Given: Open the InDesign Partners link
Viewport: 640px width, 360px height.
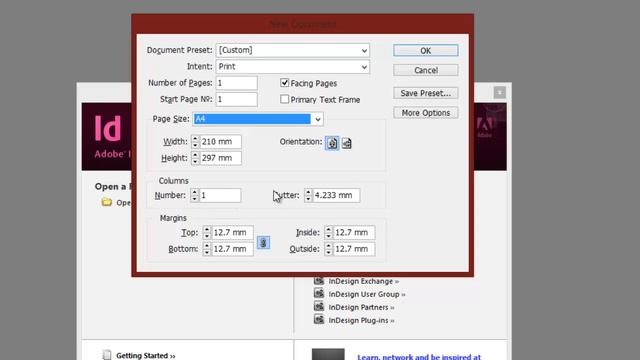Looking at the screenshot, I should 361,307.
